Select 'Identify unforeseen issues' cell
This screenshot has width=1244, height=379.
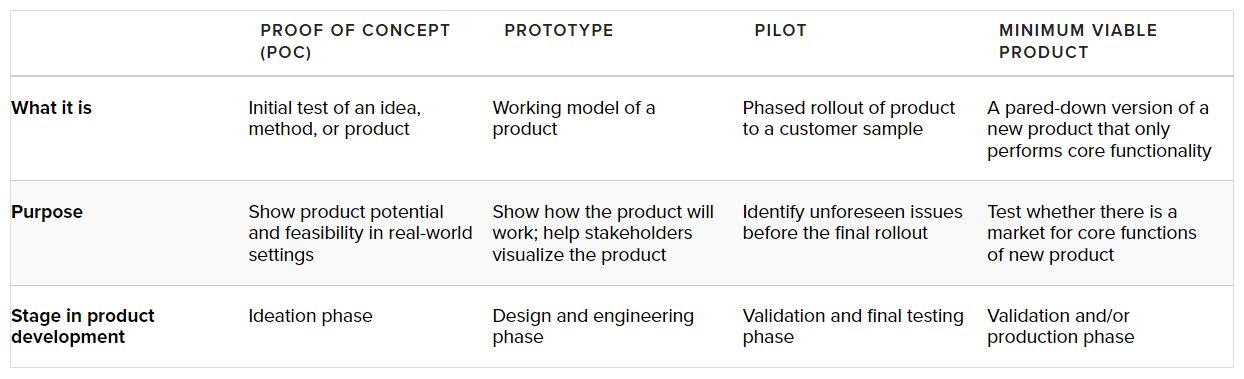853,222
